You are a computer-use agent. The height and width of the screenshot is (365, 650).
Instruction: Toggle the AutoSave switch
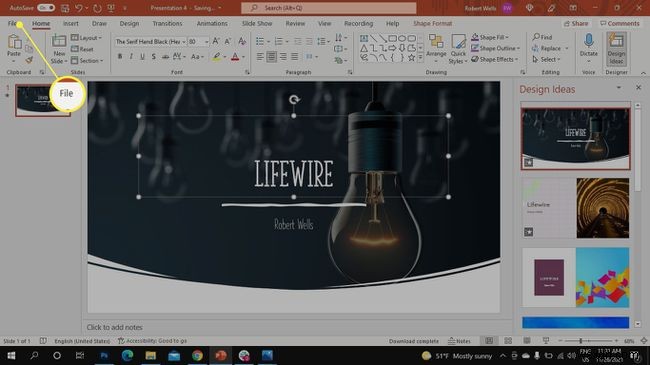(46, 8)
